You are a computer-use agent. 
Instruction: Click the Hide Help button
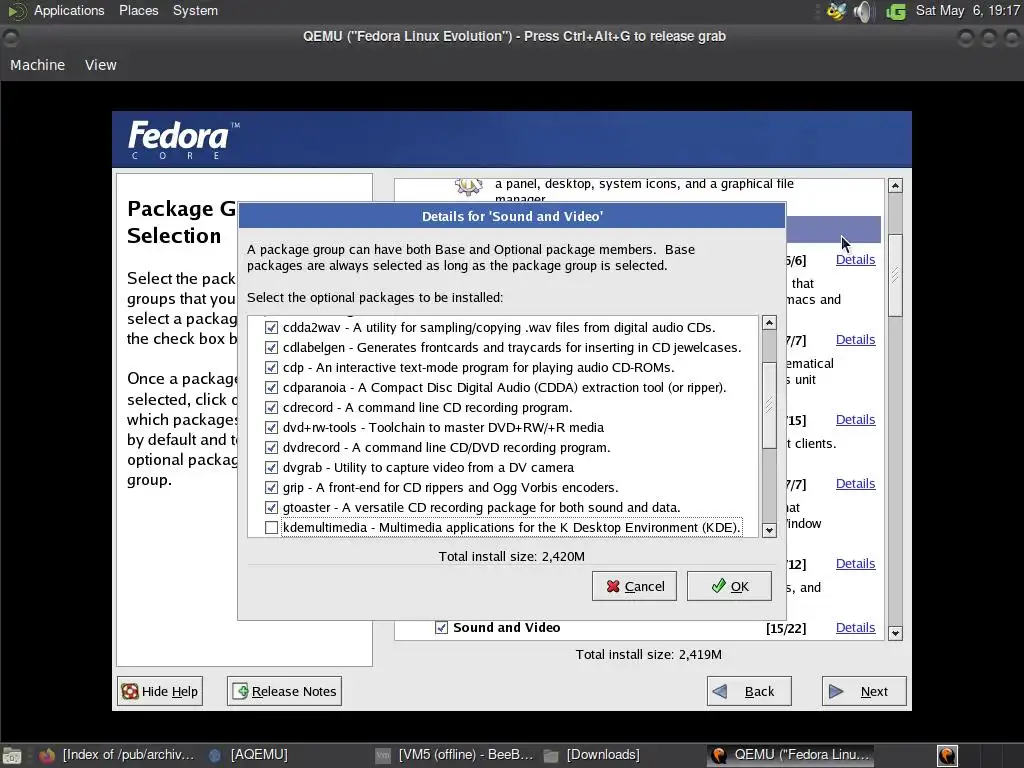pos(160,691)
